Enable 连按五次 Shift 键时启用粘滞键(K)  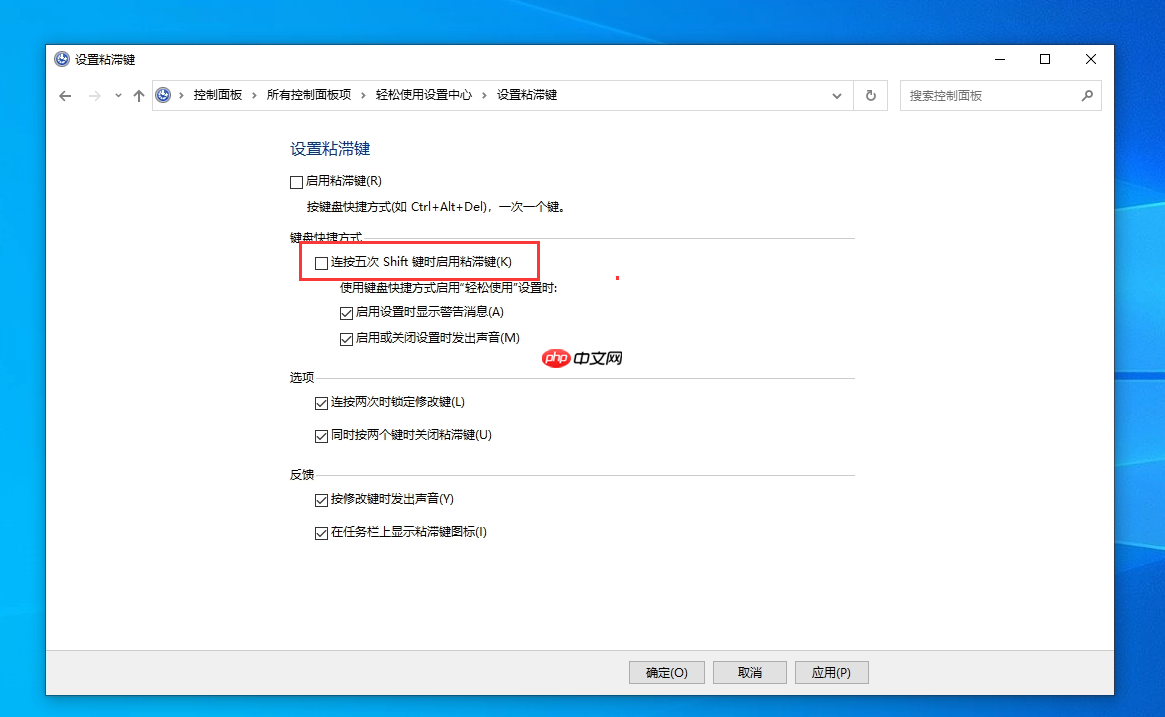tap(321, 262)
